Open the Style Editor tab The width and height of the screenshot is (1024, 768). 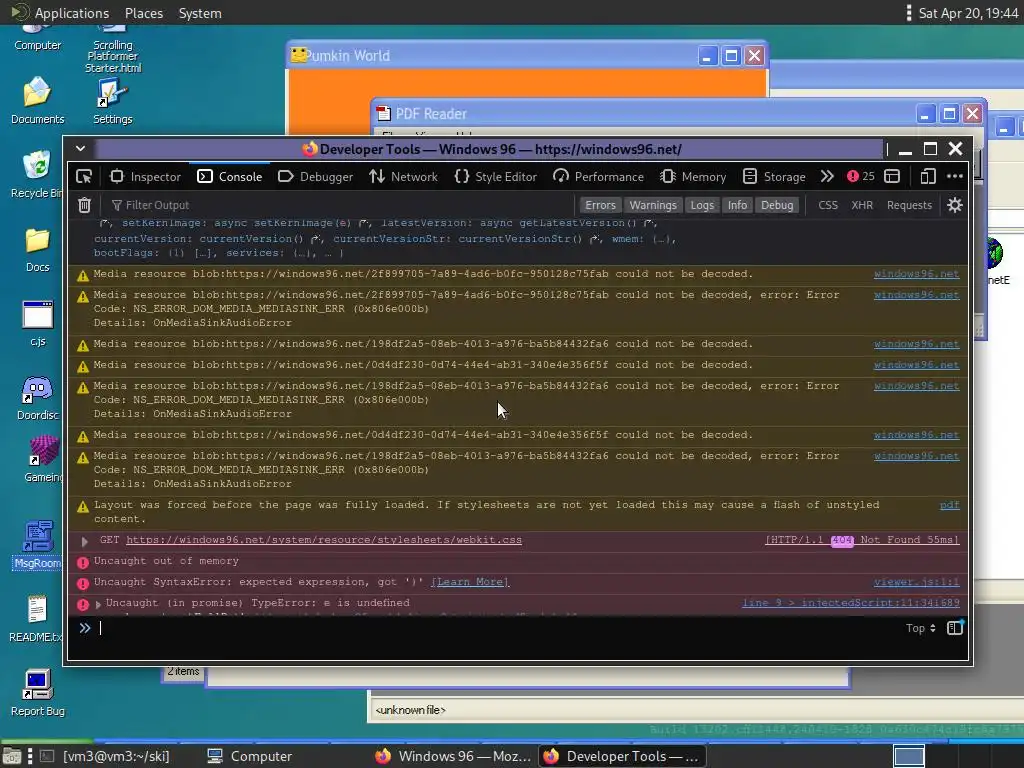coord(496,176)
